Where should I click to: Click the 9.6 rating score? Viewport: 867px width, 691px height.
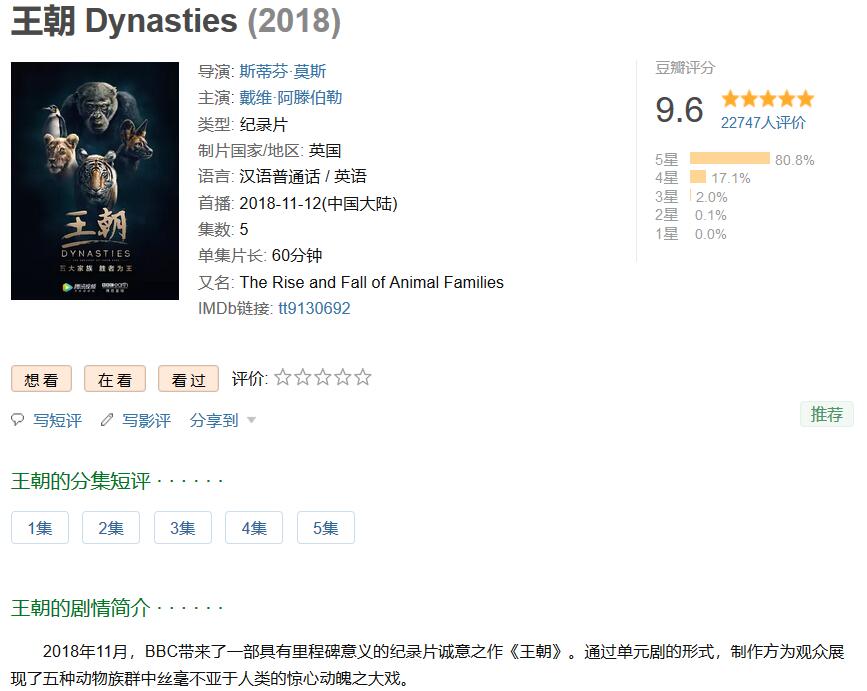click(x=679, y=109)
